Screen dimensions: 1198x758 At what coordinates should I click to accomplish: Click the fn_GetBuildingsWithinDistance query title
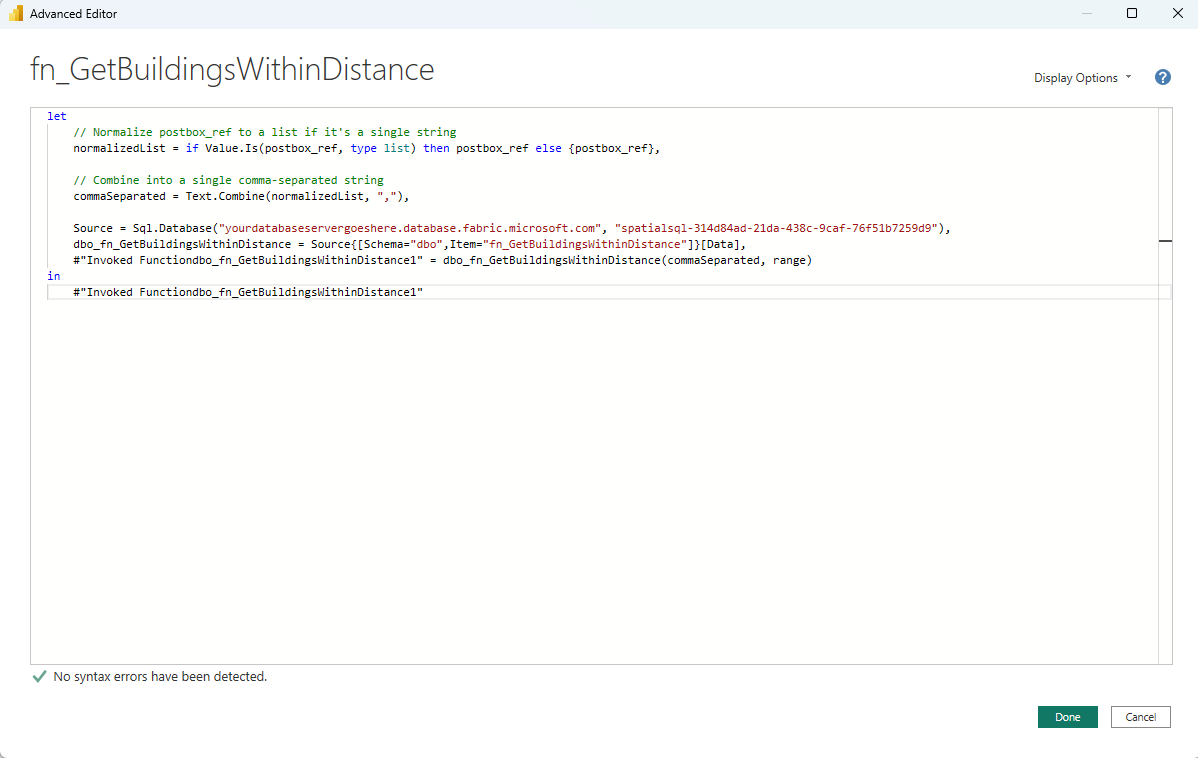(233, 69)
